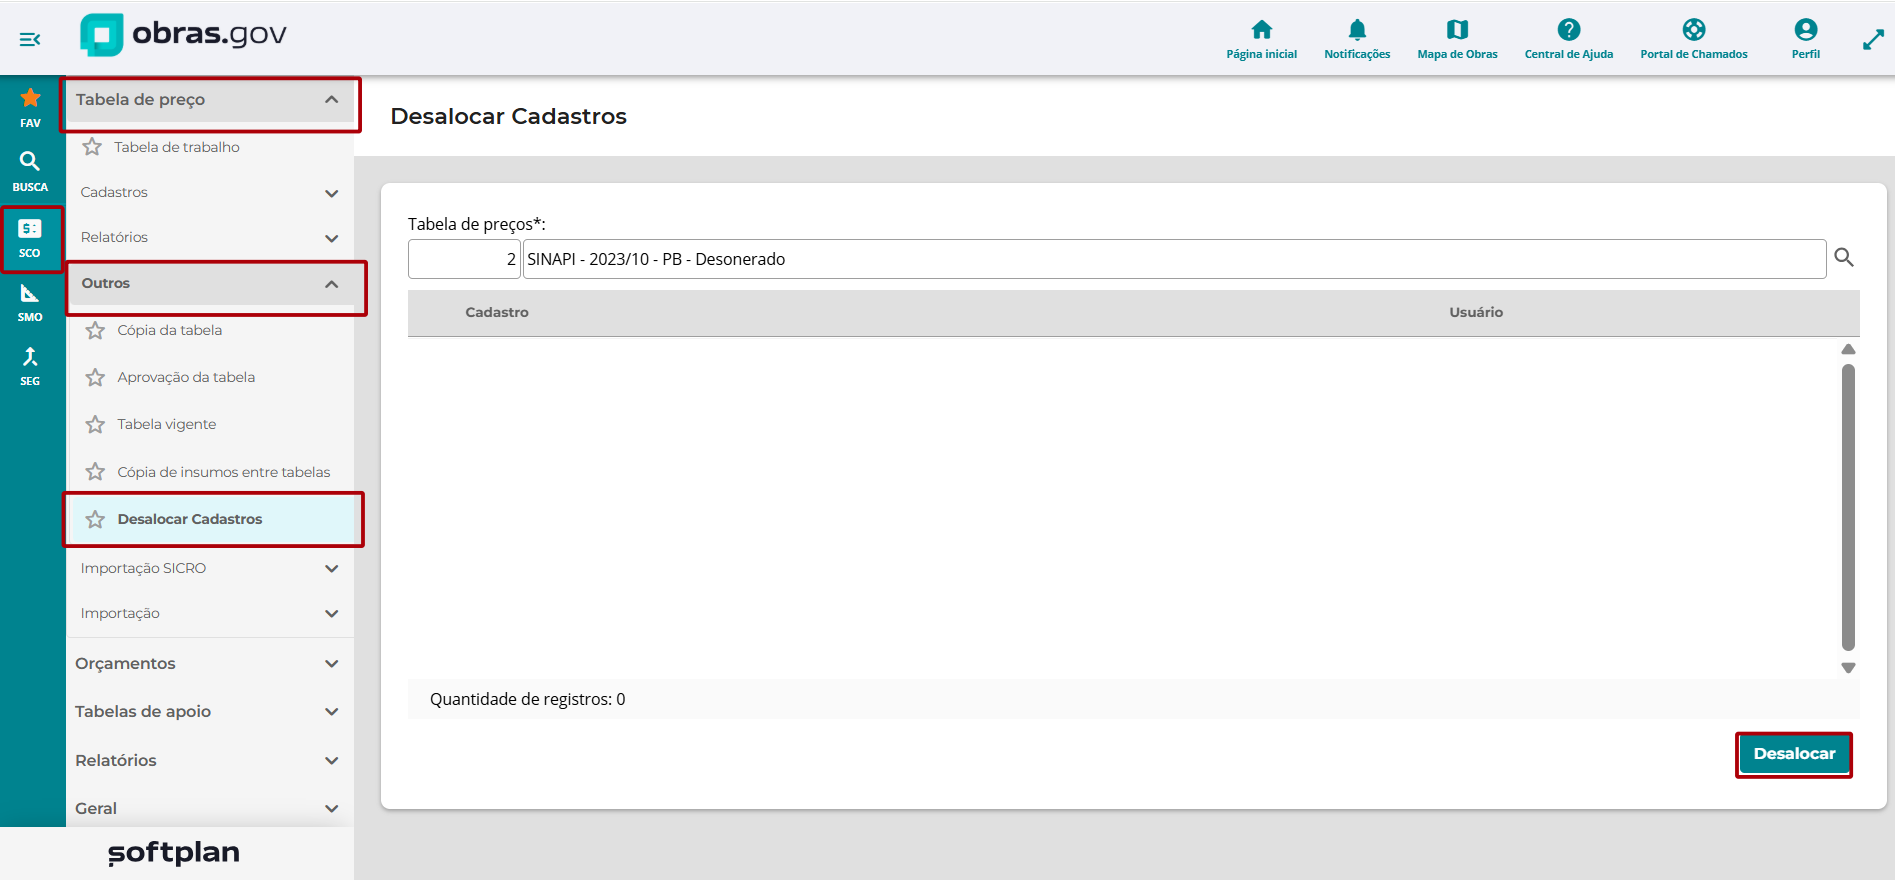
Task: Open the Mapa de Obras icon
Action: point(1458,29)
